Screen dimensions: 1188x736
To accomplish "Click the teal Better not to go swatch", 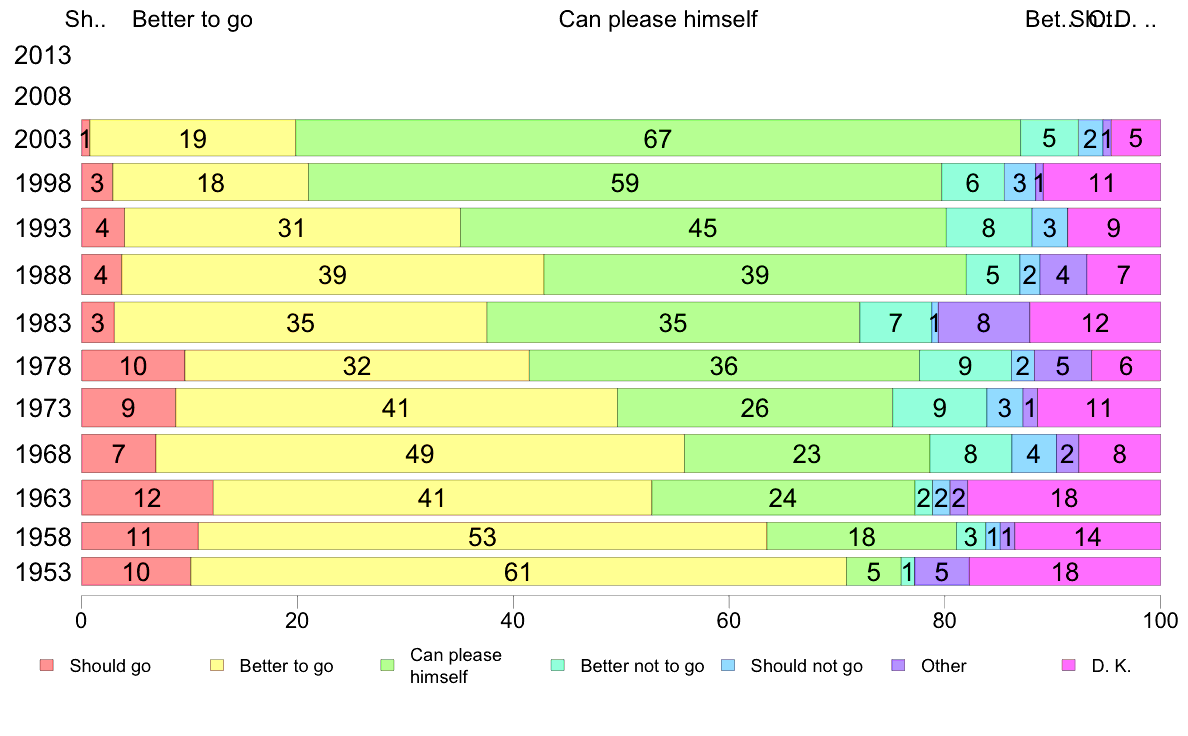I will [558, 666].
